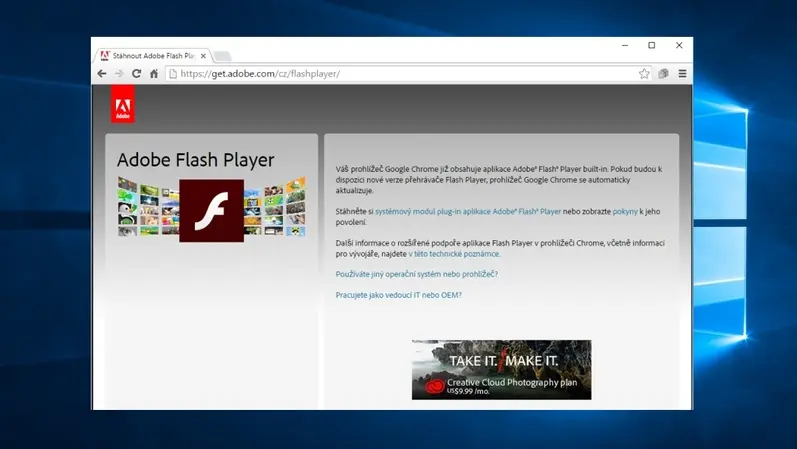Minimize the Chrome window
The height and width of the screenshot is (449, 797).
click(625, 45)
